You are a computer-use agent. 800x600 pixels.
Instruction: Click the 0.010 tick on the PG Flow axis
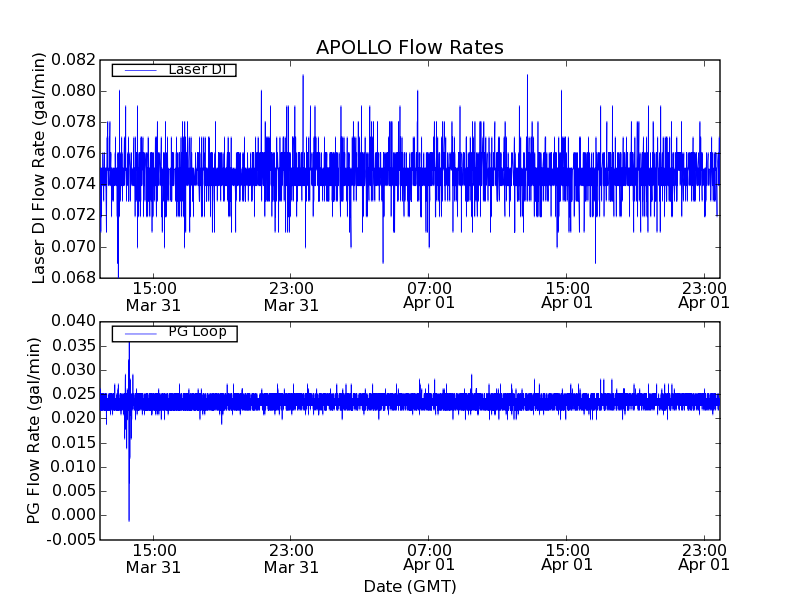73,467
